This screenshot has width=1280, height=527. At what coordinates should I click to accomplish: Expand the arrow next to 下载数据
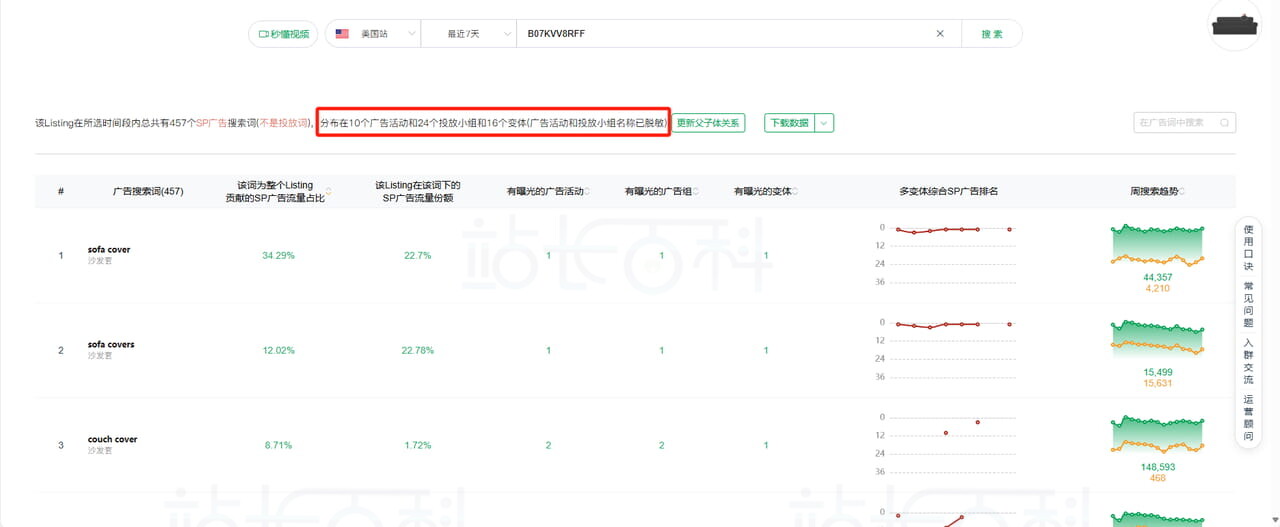(824, 123)
